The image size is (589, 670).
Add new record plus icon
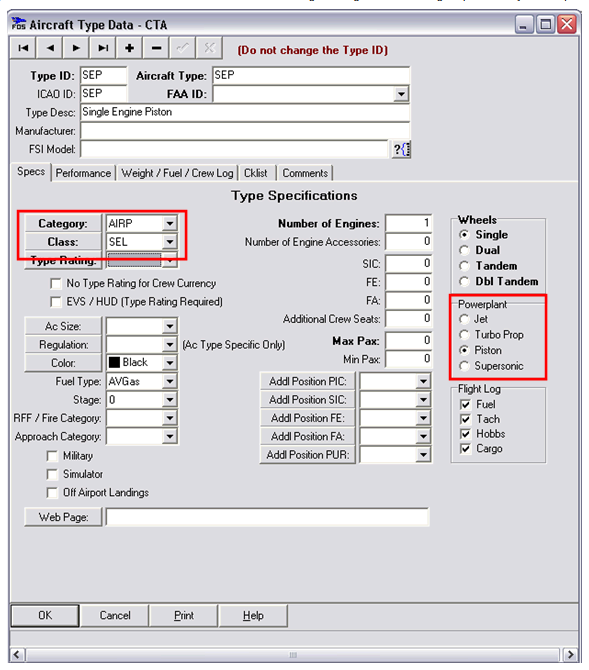pos(129,48)
